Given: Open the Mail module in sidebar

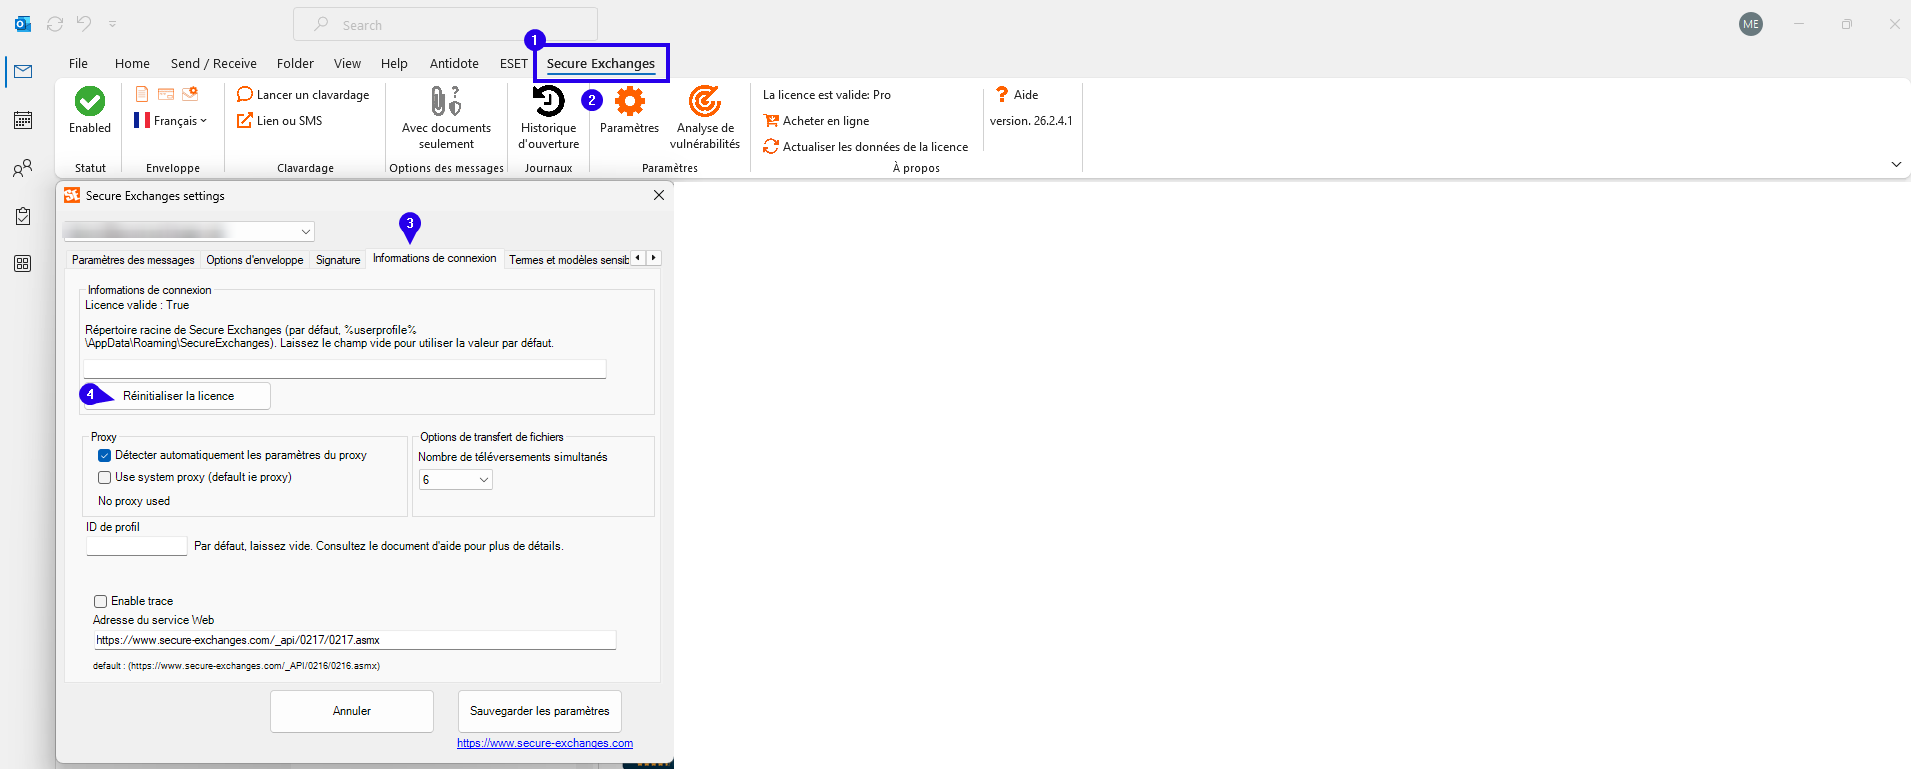Looking at the screenshot, I should pyautogui.click(x=23, y=72).
